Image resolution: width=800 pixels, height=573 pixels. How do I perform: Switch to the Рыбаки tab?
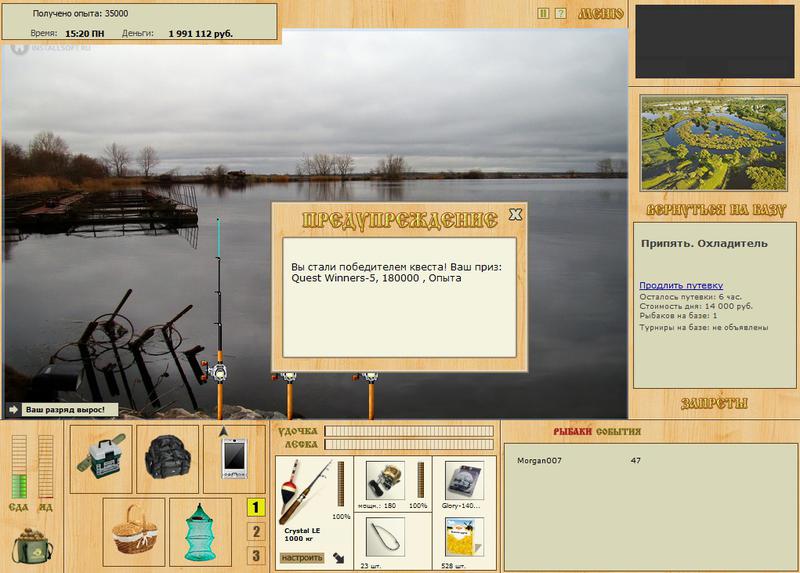click(x=572, y=432)
